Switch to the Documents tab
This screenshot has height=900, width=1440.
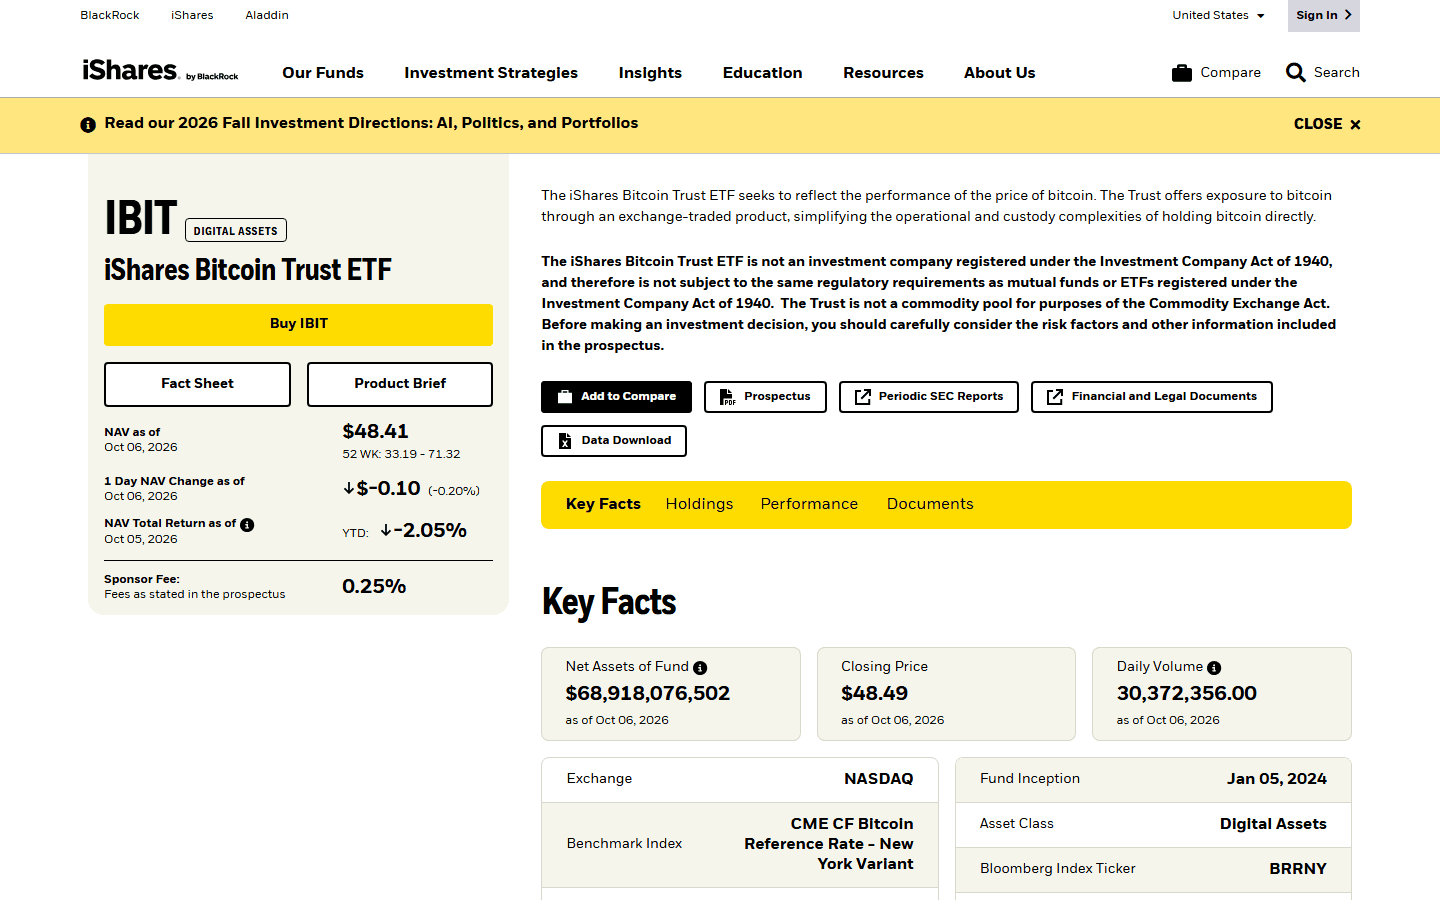point(930,504)
